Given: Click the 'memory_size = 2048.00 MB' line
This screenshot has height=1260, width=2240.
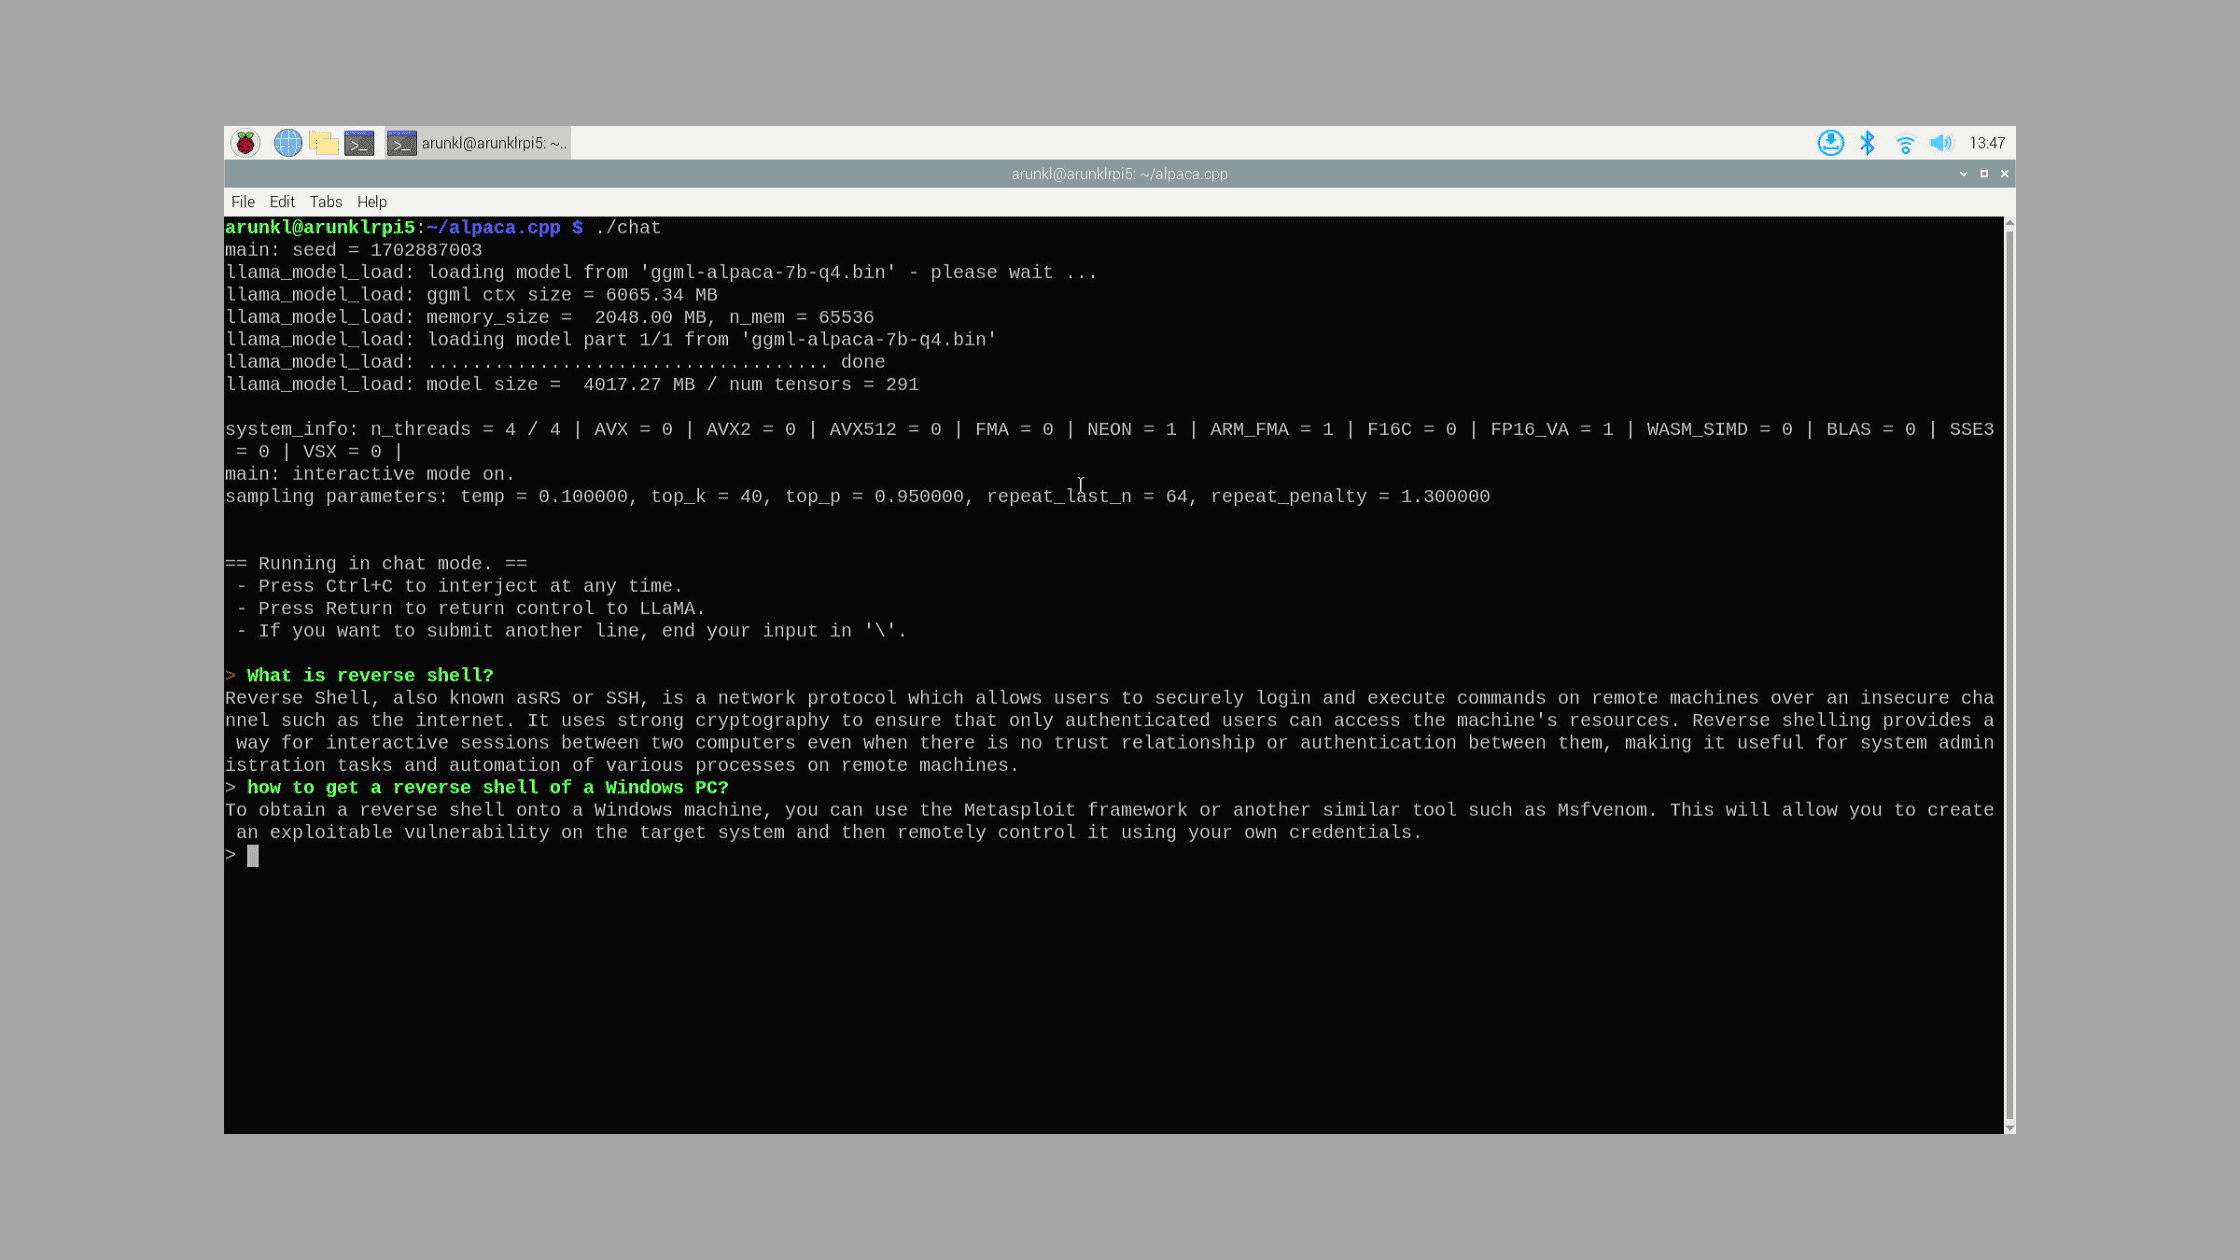Looking at the screenshot, I should [549, 318].
